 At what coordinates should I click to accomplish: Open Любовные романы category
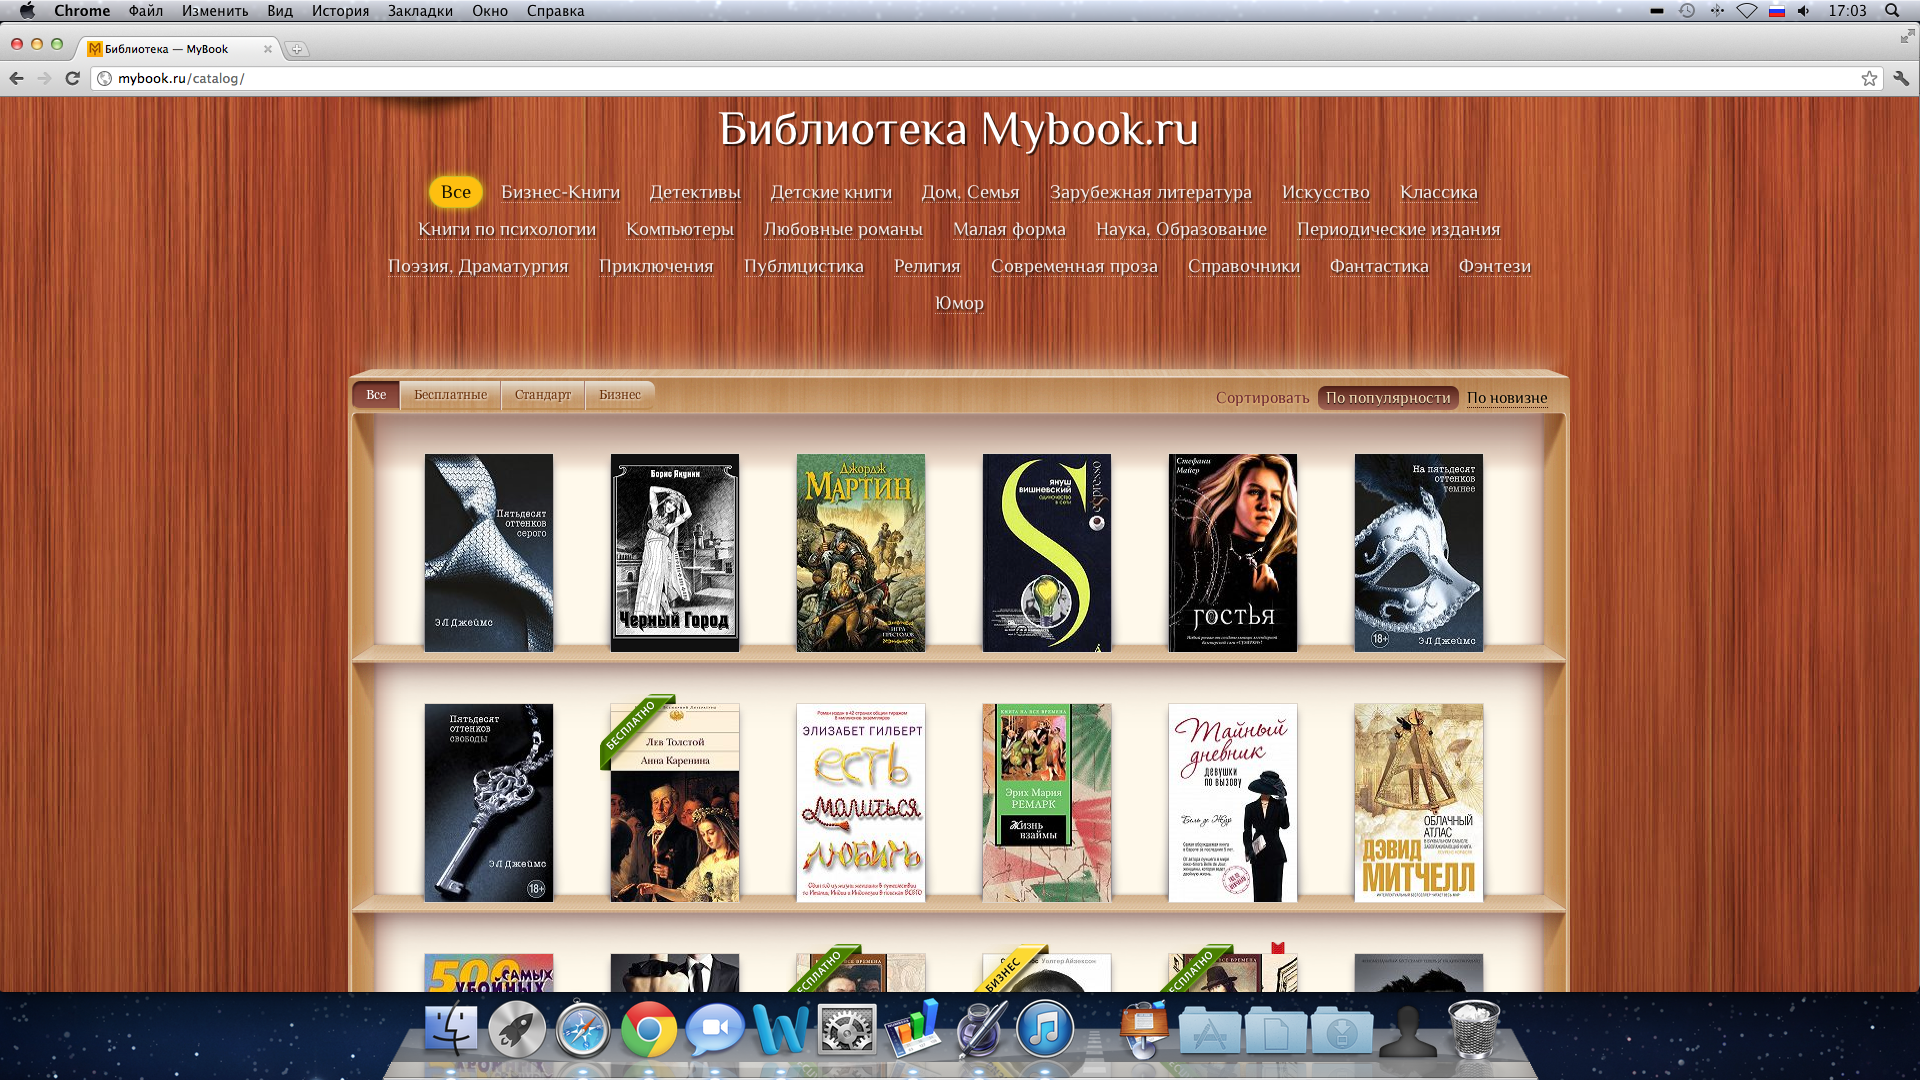pos(843,229)
